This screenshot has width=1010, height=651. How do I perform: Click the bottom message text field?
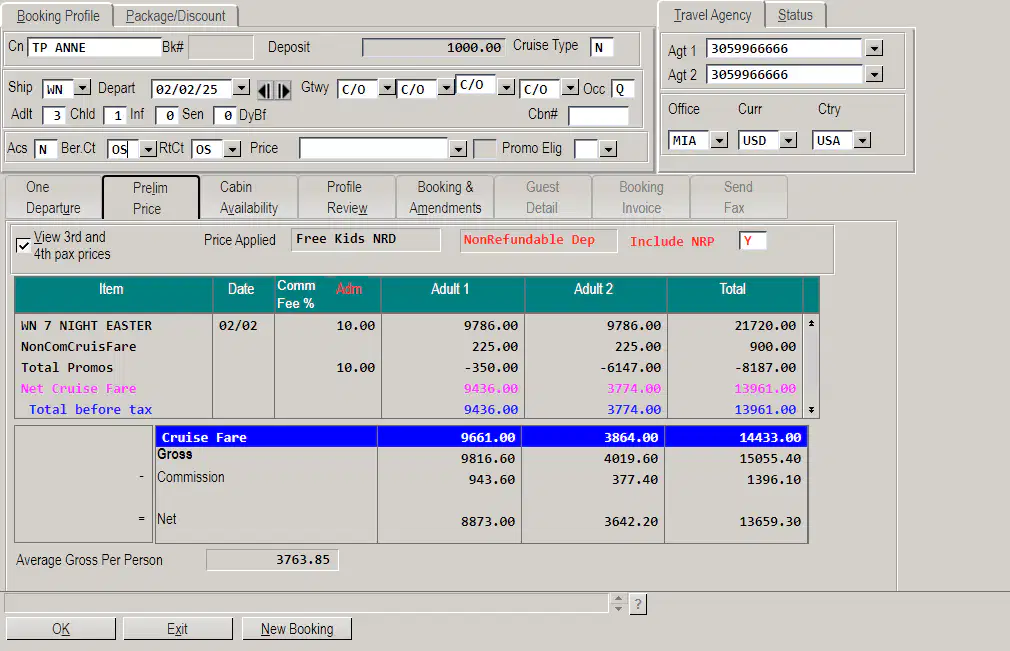(307, 603)
